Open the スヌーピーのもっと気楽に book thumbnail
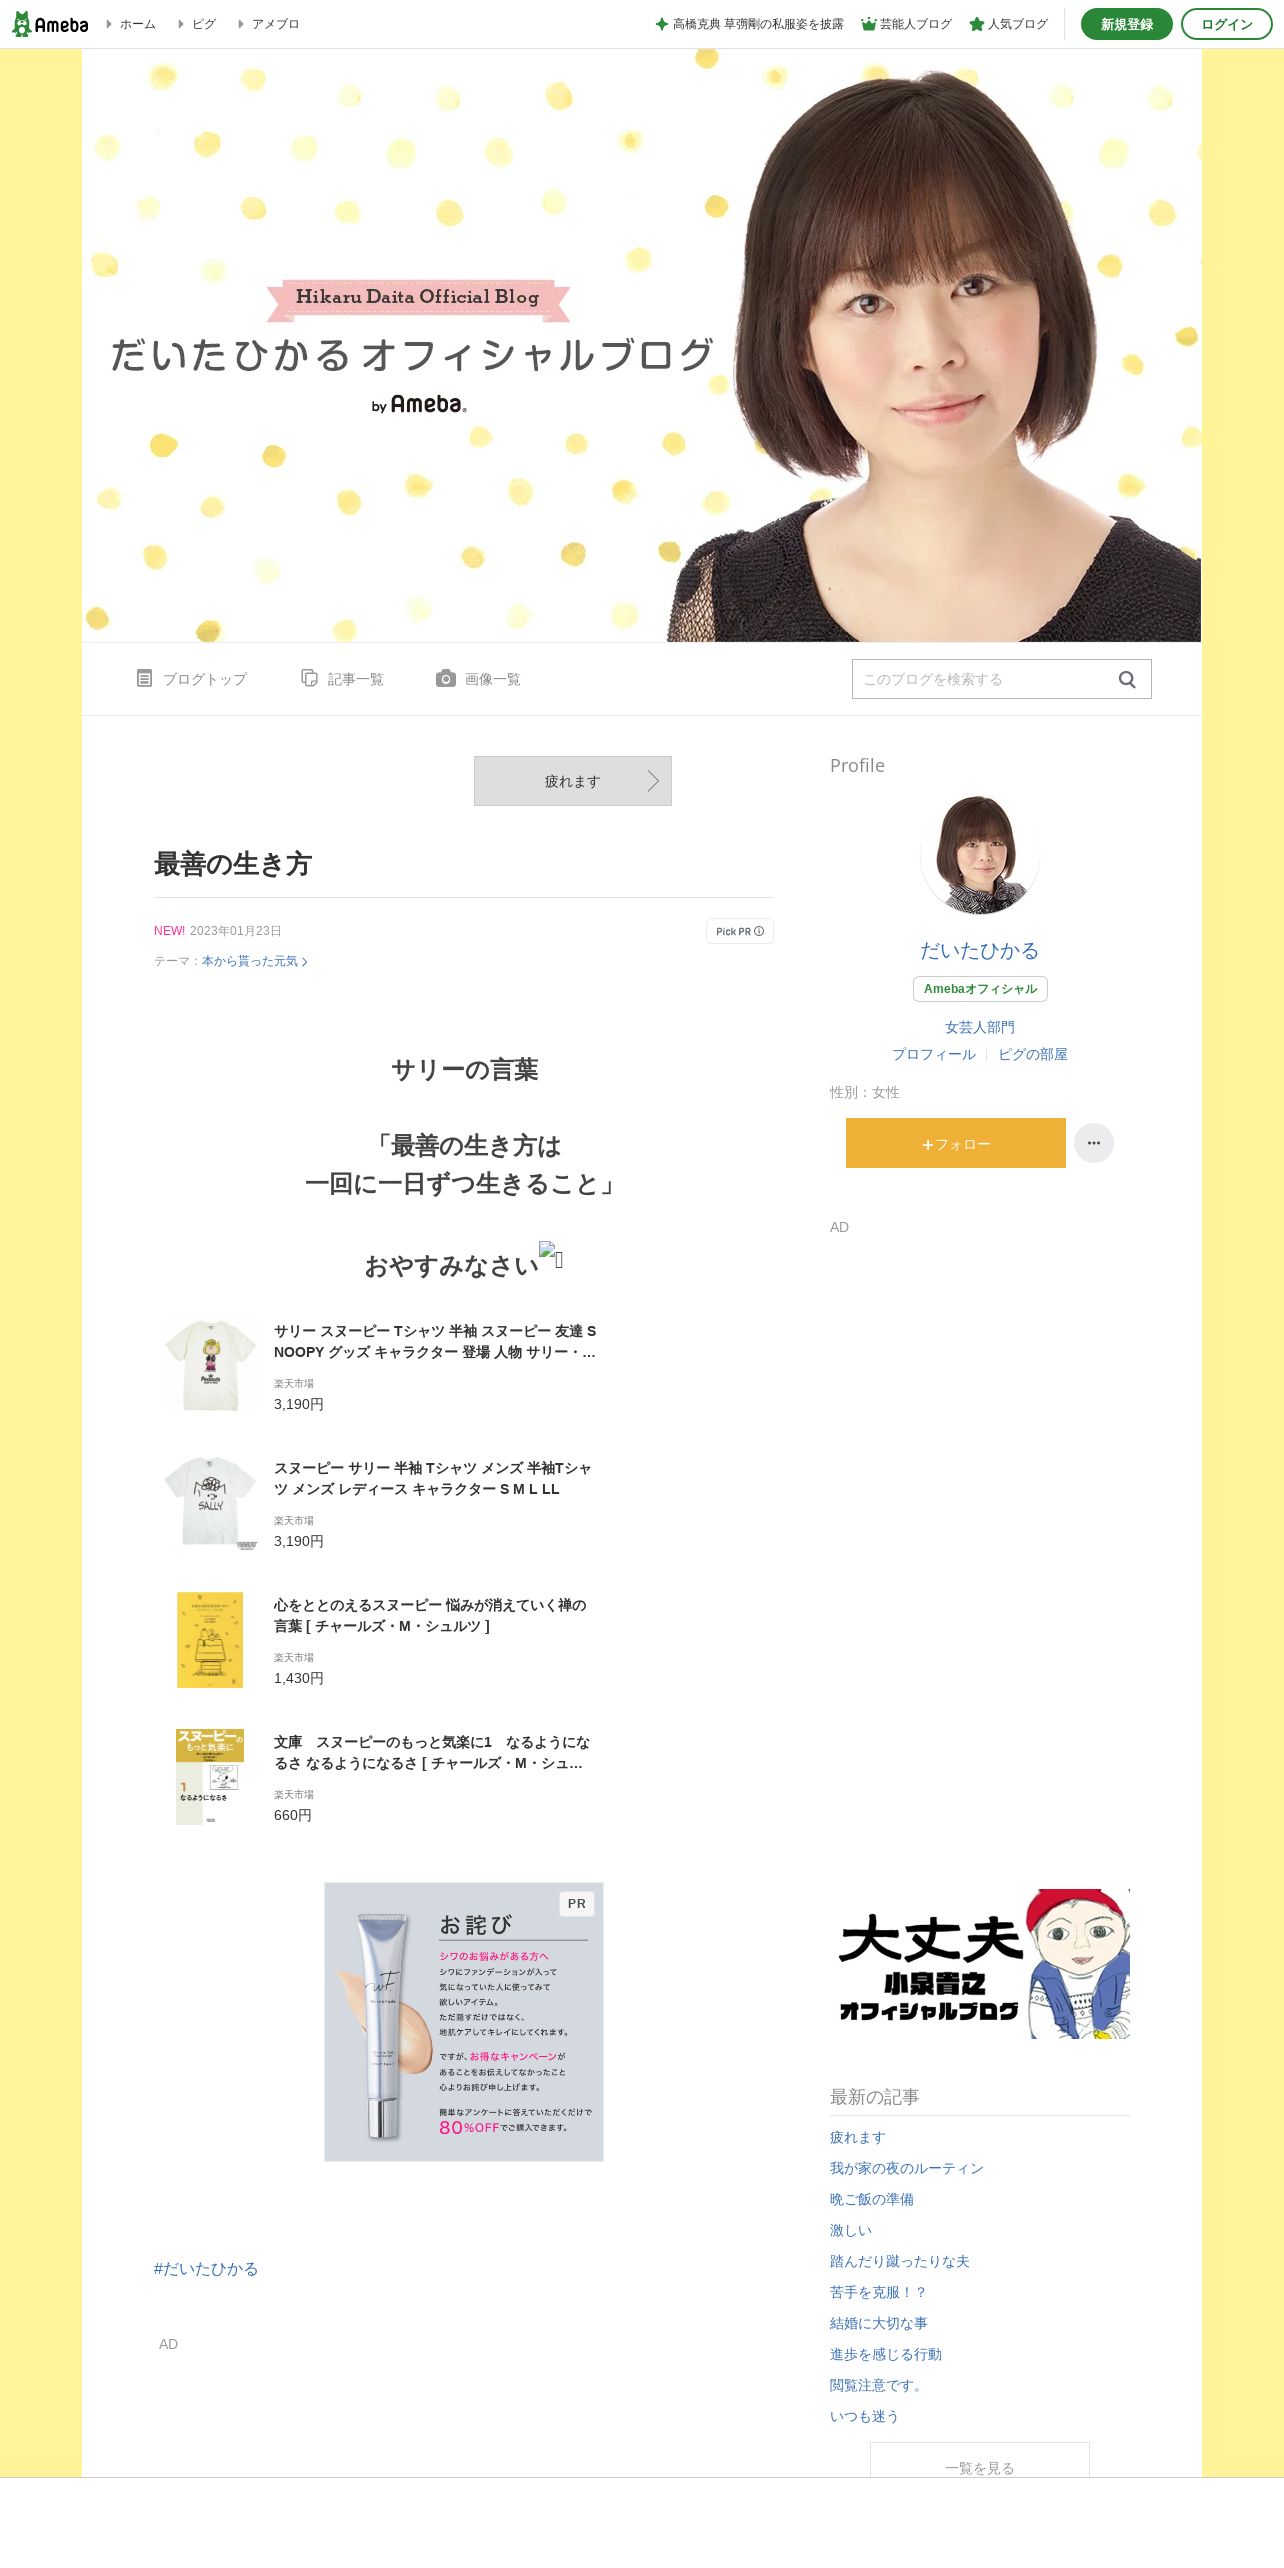 click(x=210, y=1777)
